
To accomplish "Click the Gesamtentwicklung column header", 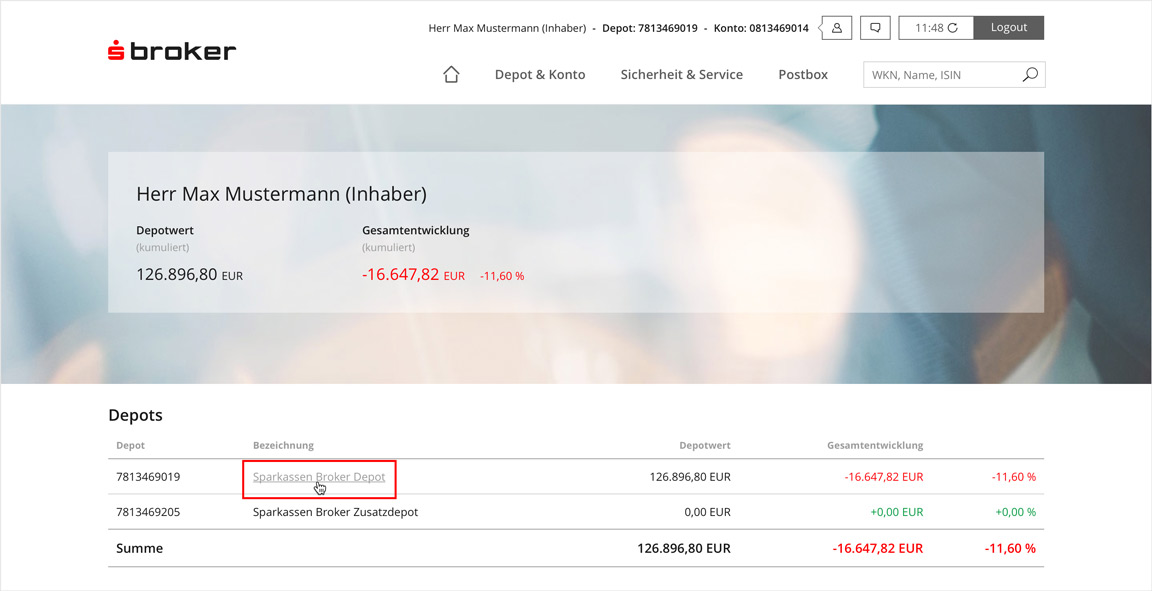I will tap(875, 445).
